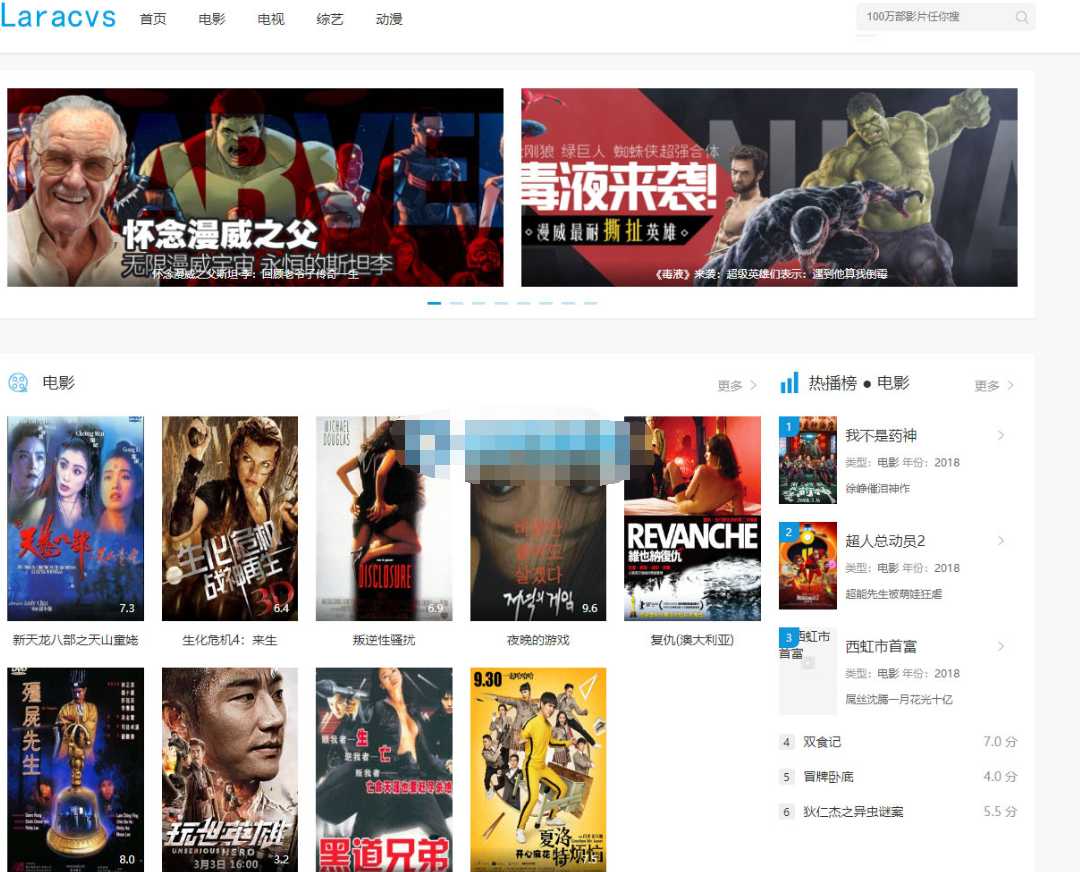Click the 7.0 分 score for 双食记
Image resolution: width=1080 pixels, height=872 pixels.
click(1000, 742)
